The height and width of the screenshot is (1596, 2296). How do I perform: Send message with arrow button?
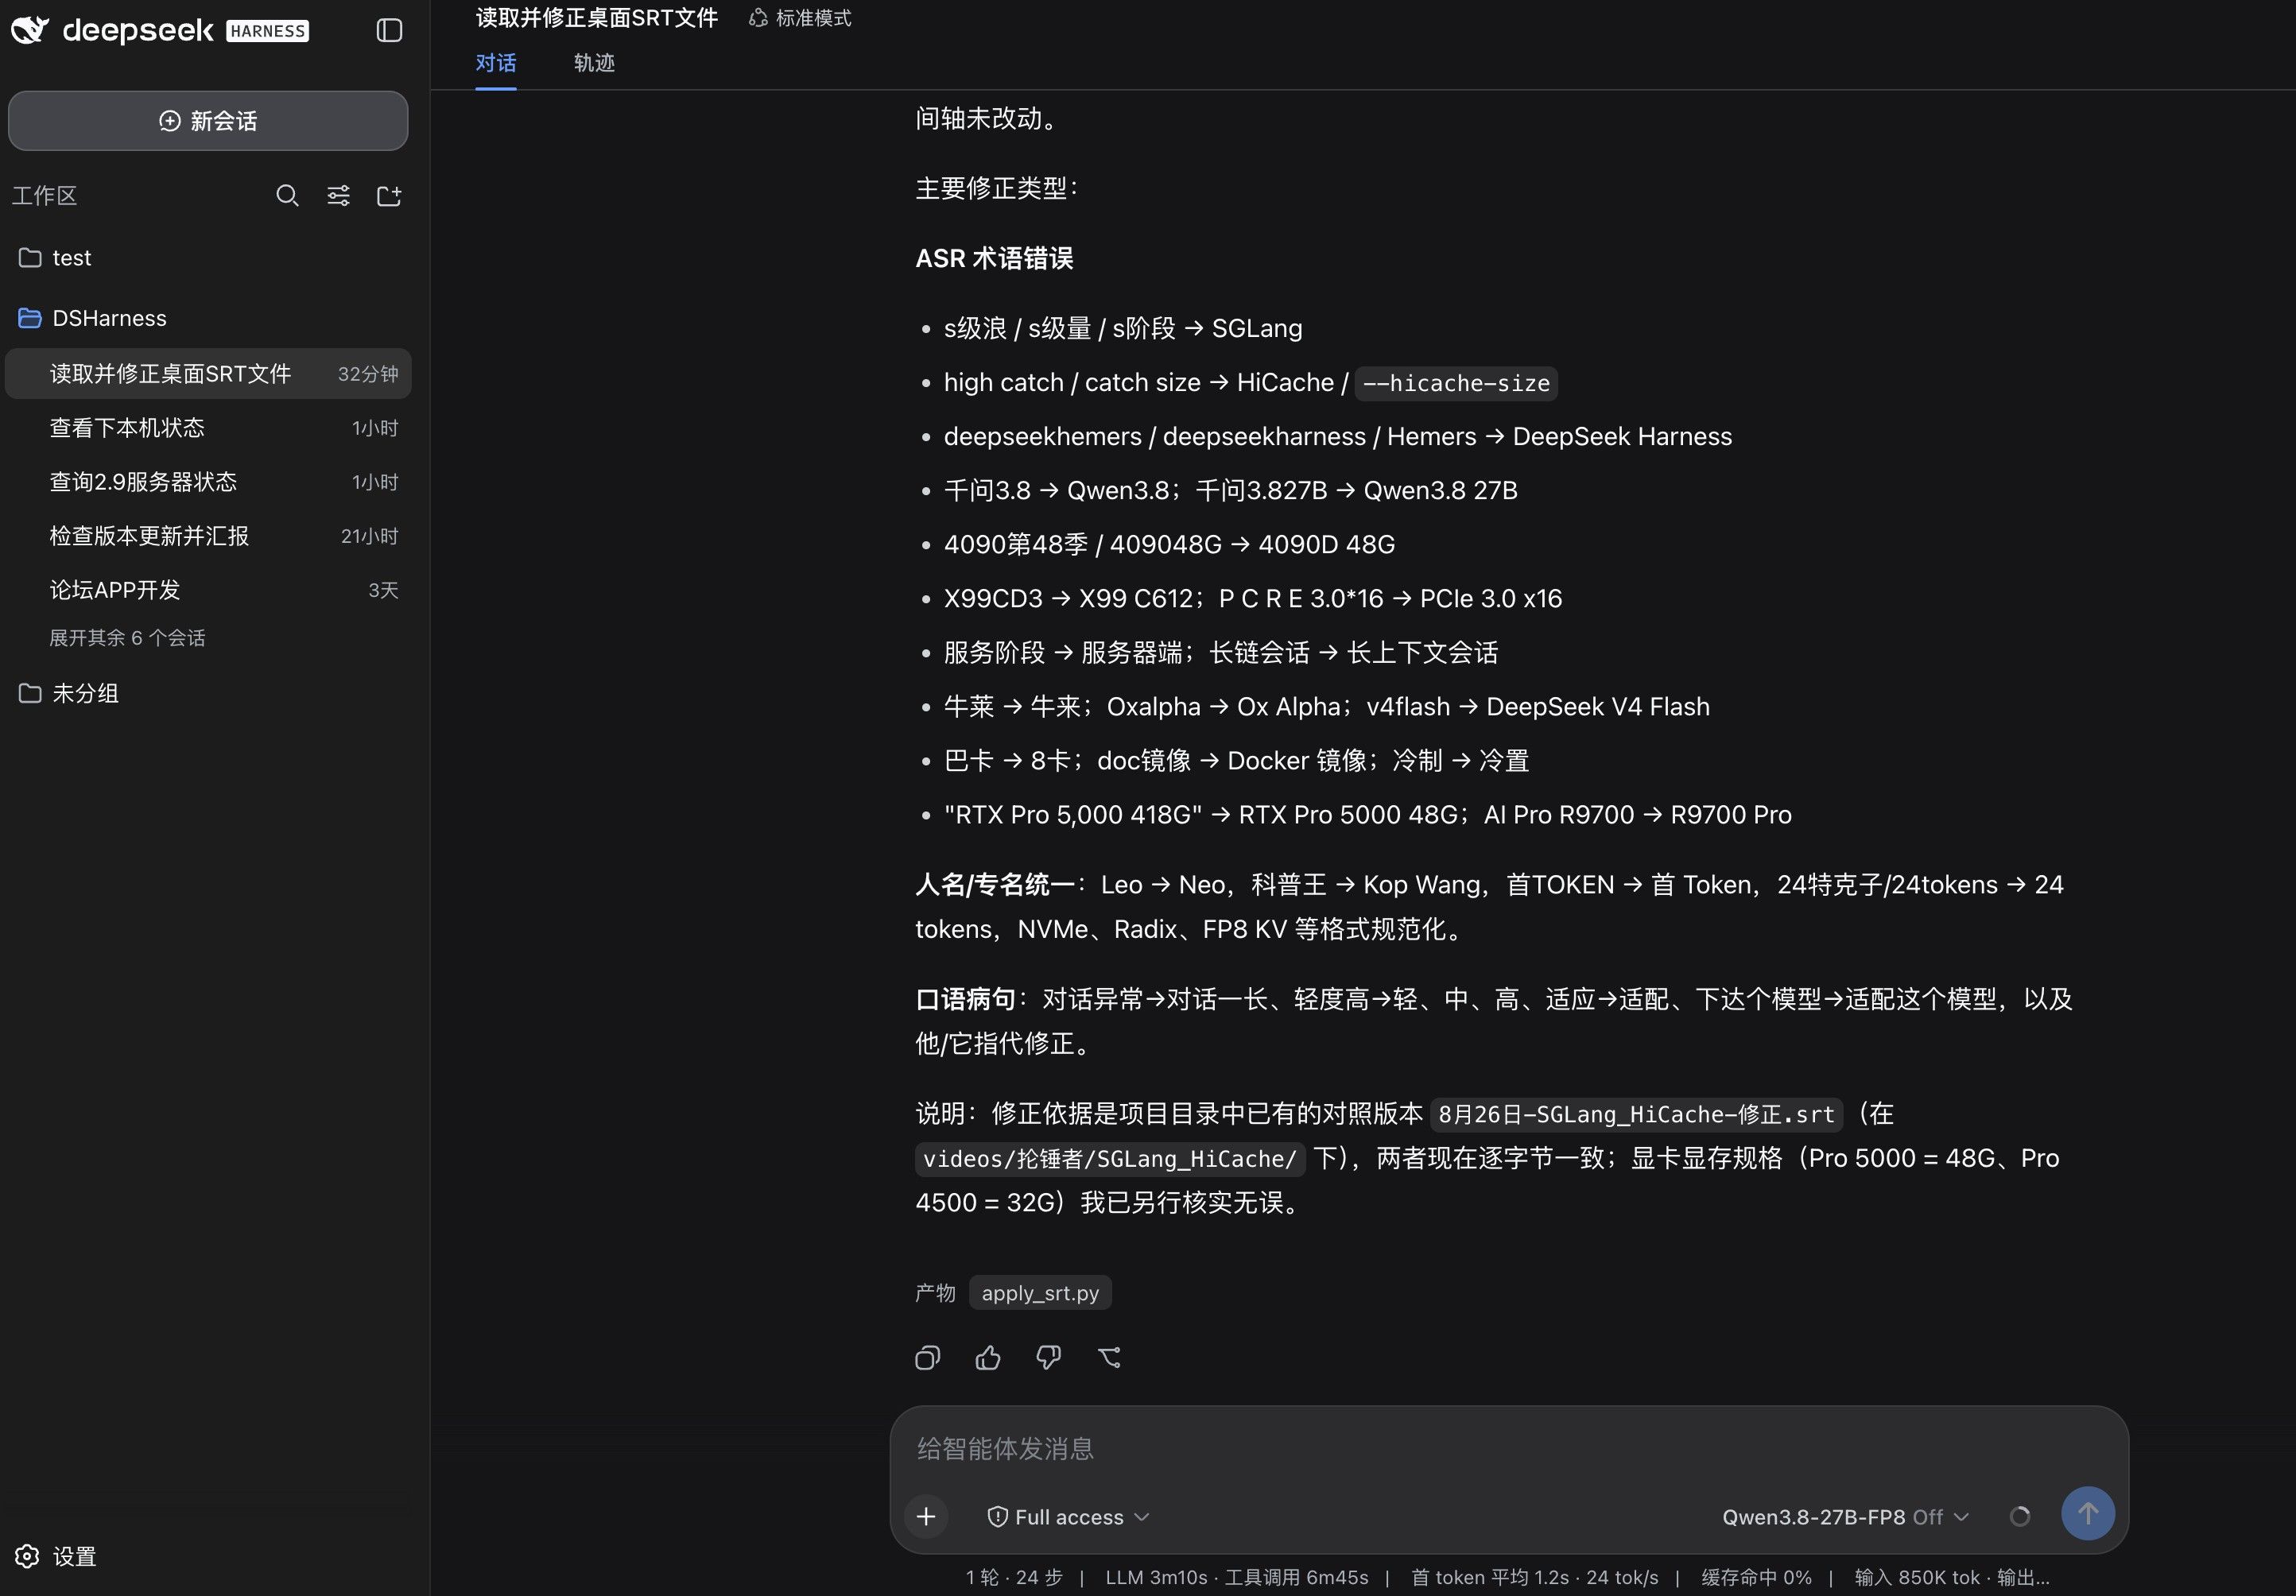2088,1514
